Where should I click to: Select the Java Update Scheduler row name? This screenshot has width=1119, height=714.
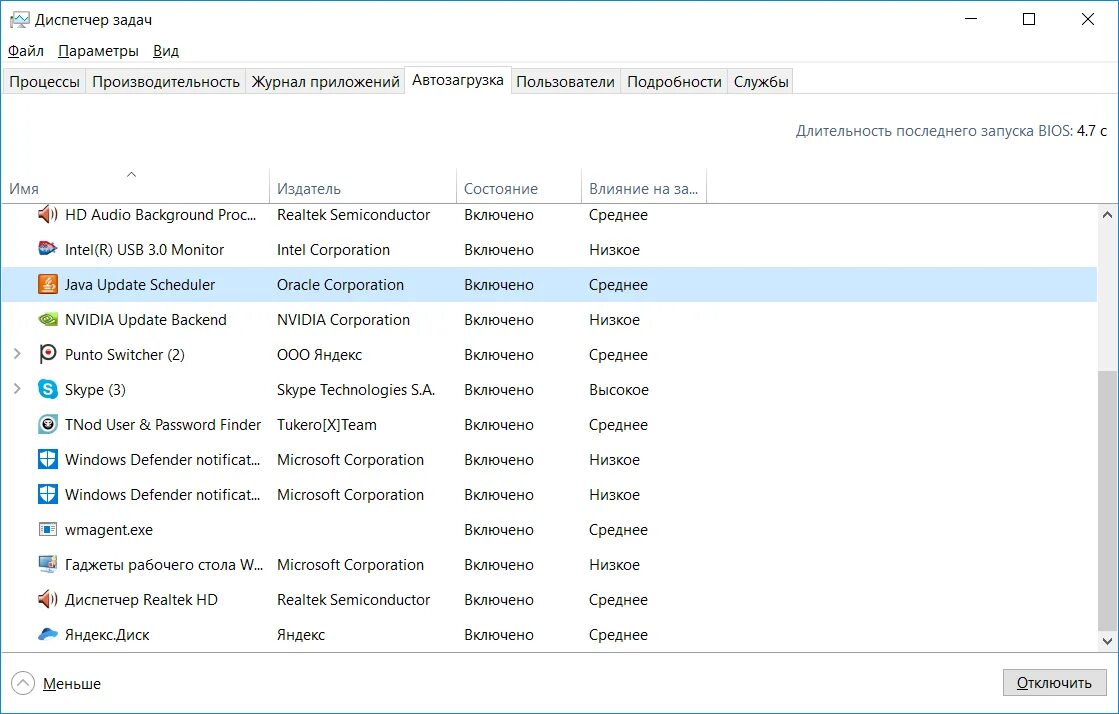[x=139, y=284]
